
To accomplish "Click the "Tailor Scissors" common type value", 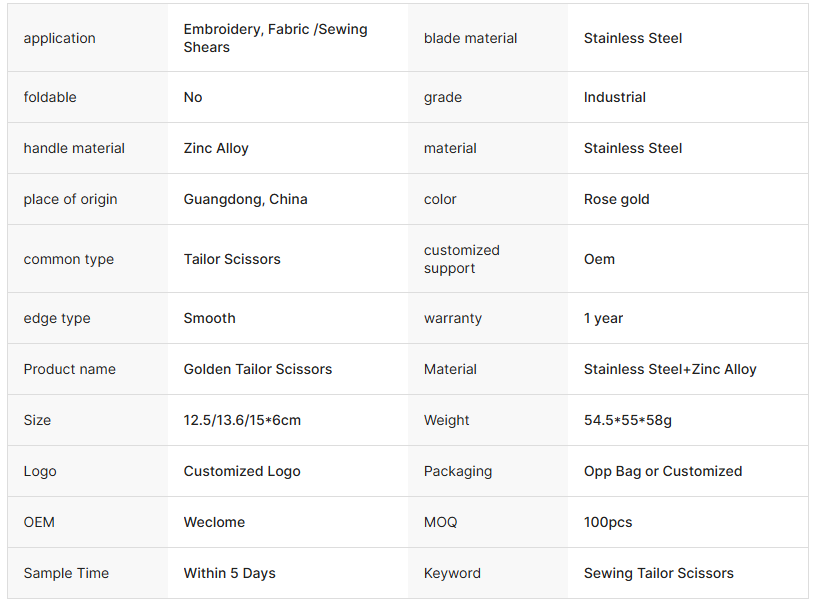I will point(232,259).
